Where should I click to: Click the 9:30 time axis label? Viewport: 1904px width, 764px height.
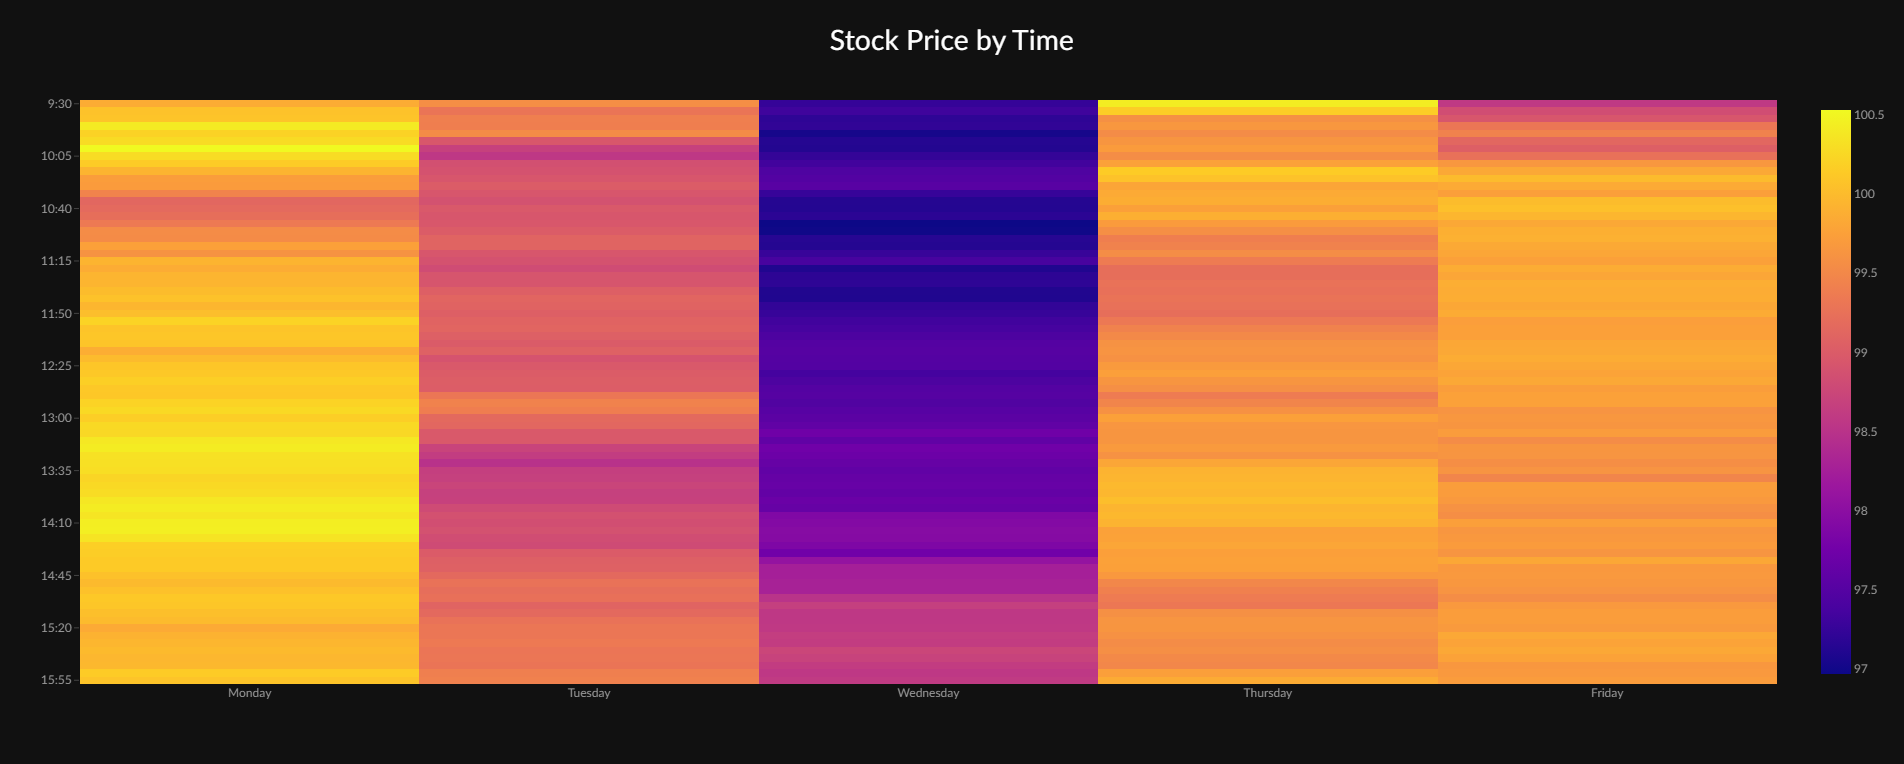[59, 103]
